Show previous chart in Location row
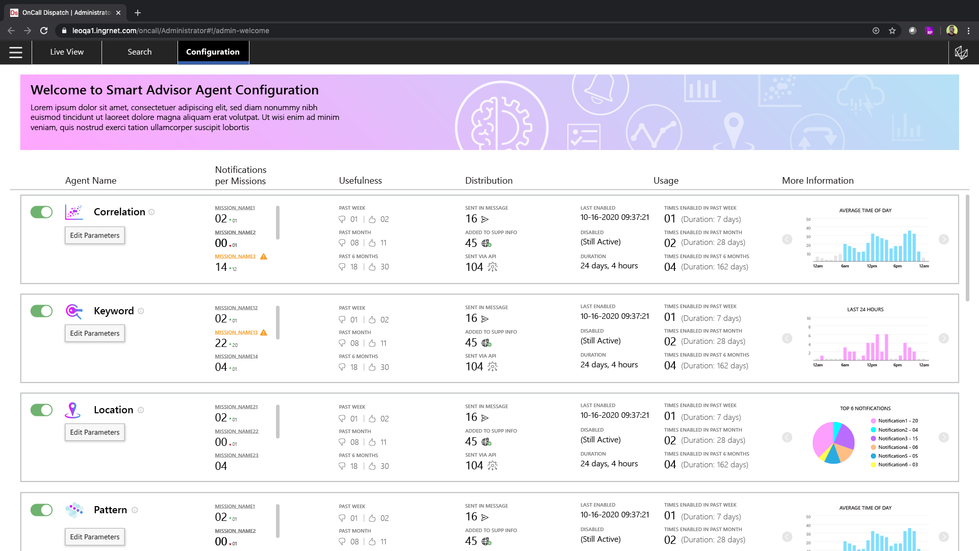 (x=787, y=437)
